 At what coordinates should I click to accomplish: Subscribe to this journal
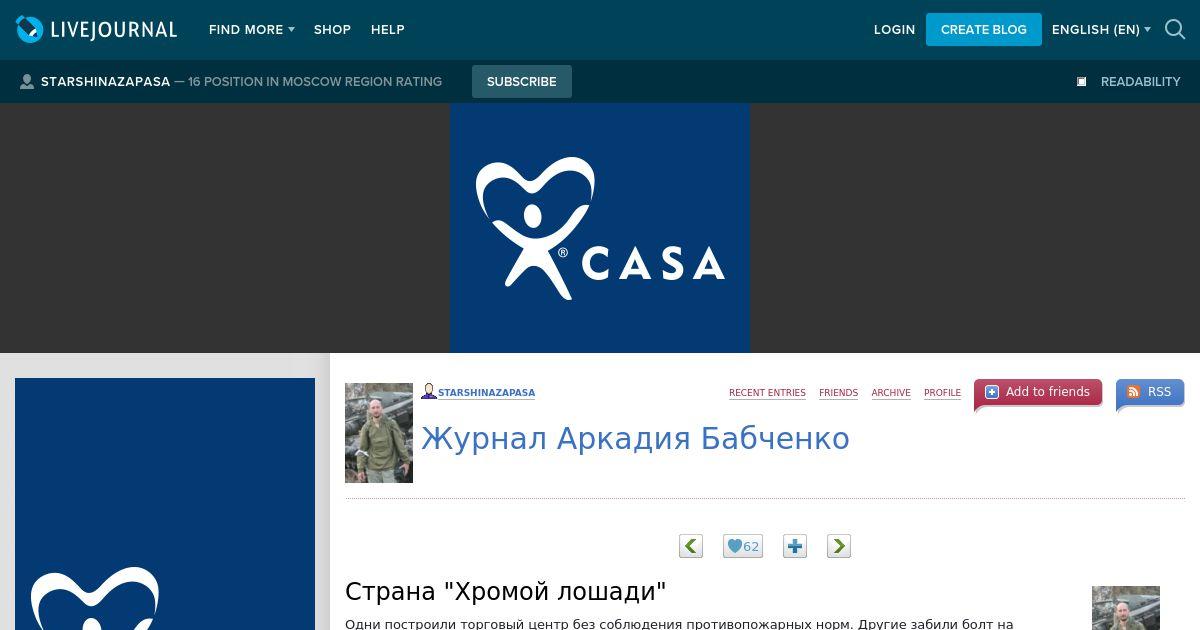(x=522, y=82)
